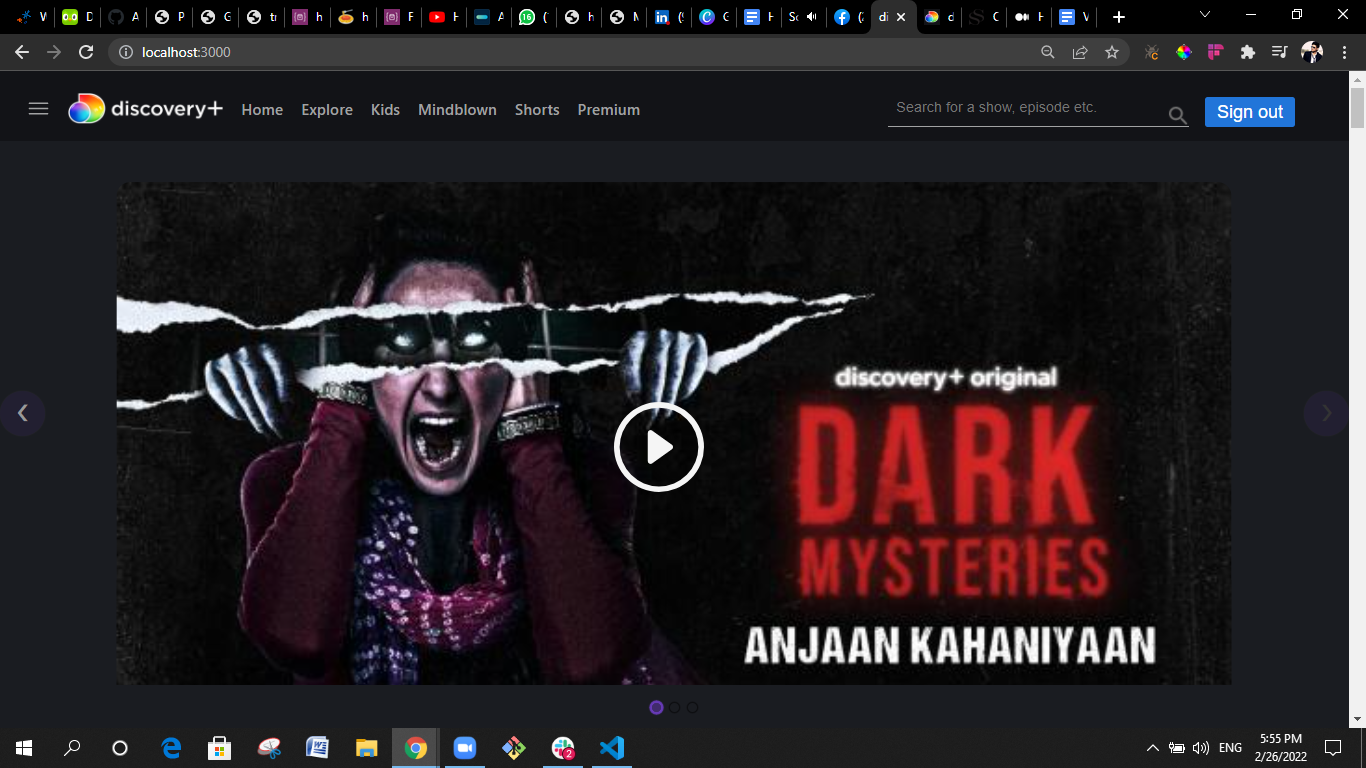Click the Dark Mysteries banner image
1366x768 pixels.
click(x=674, y=433)
